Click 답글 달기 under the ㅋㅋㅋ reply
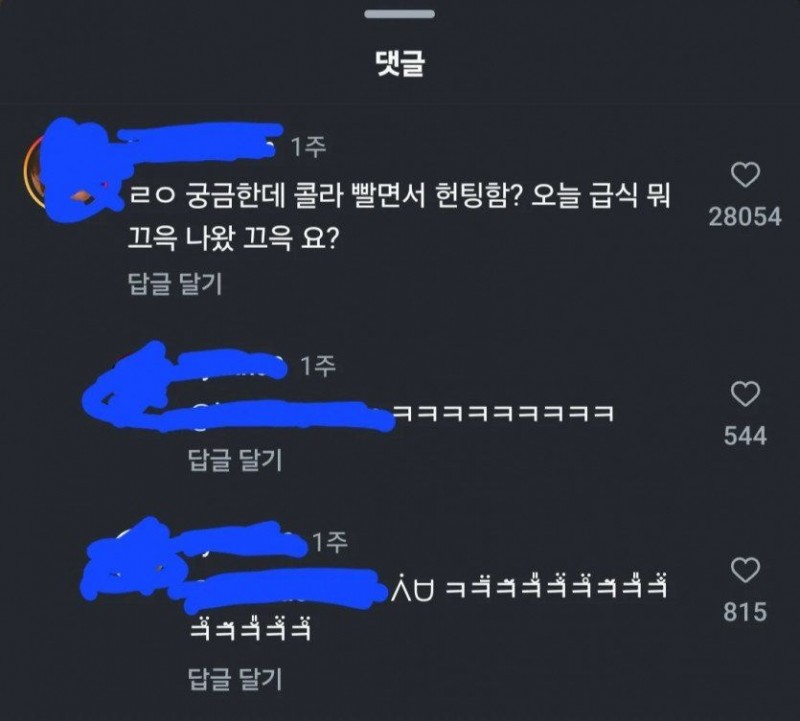This screenshot has width=800, height=721. [235, 460]
